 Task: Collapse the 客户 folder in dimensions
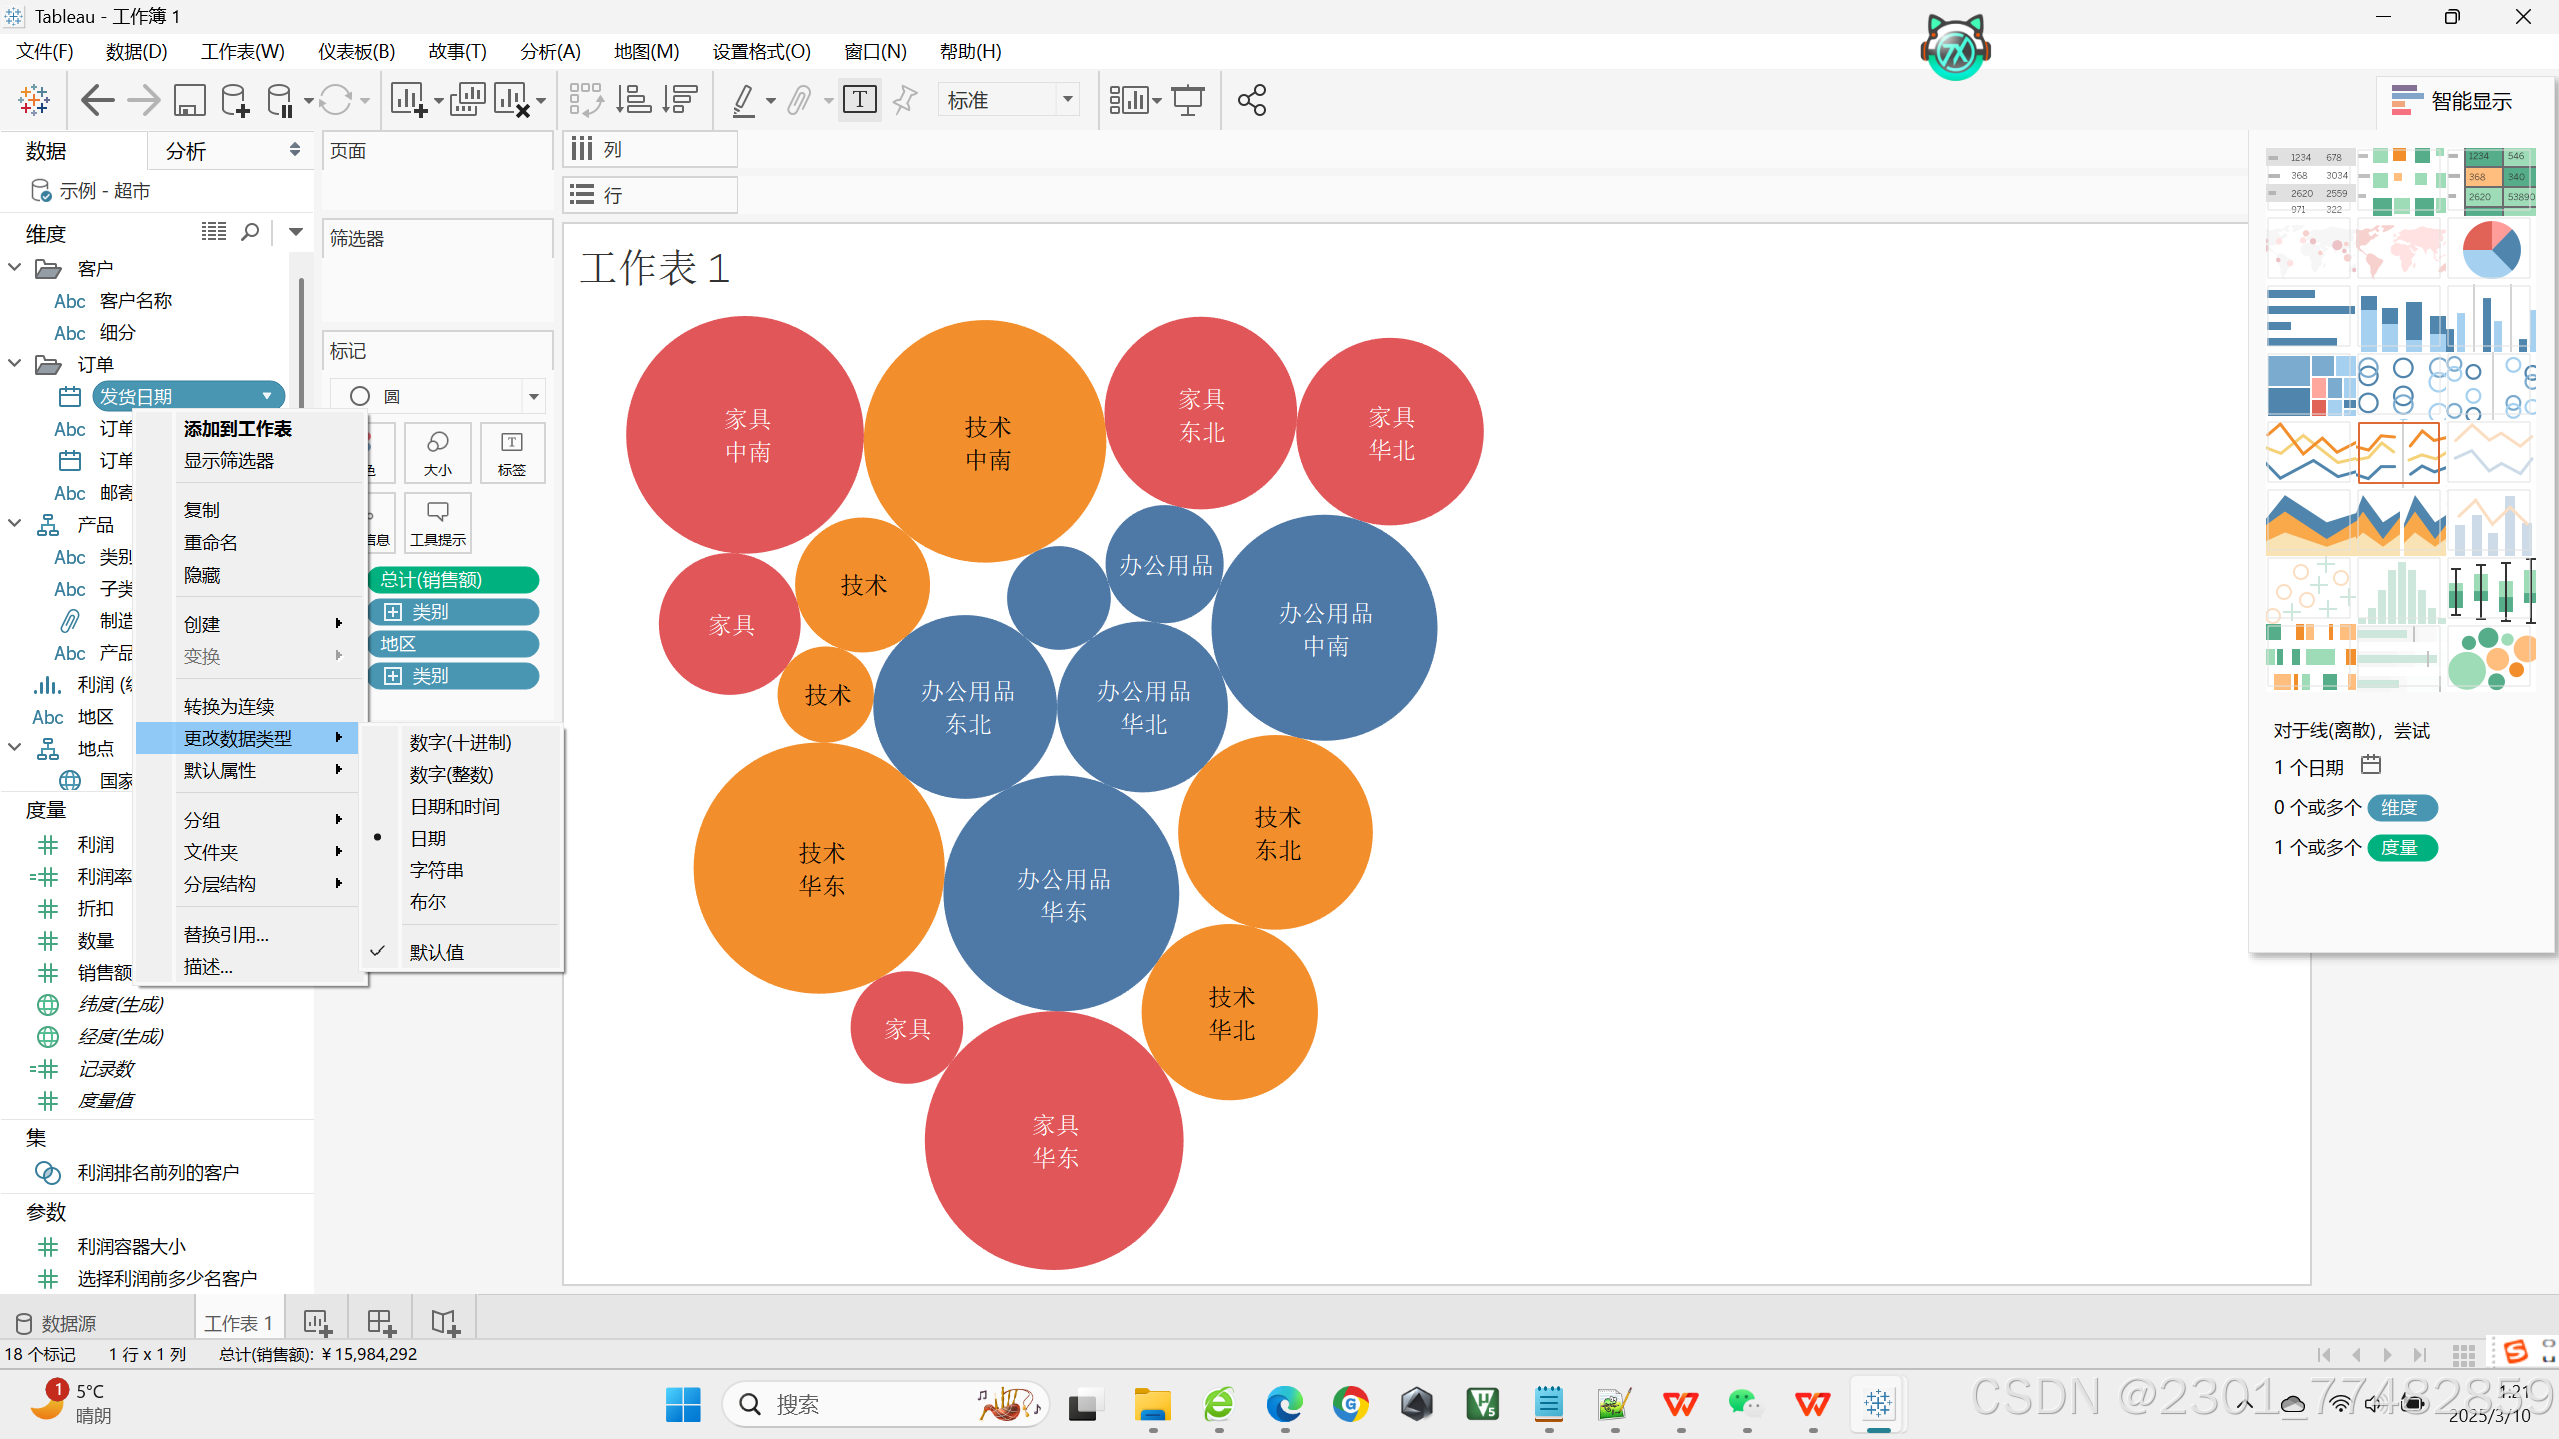pyautogui.click(x=15, y=268)
